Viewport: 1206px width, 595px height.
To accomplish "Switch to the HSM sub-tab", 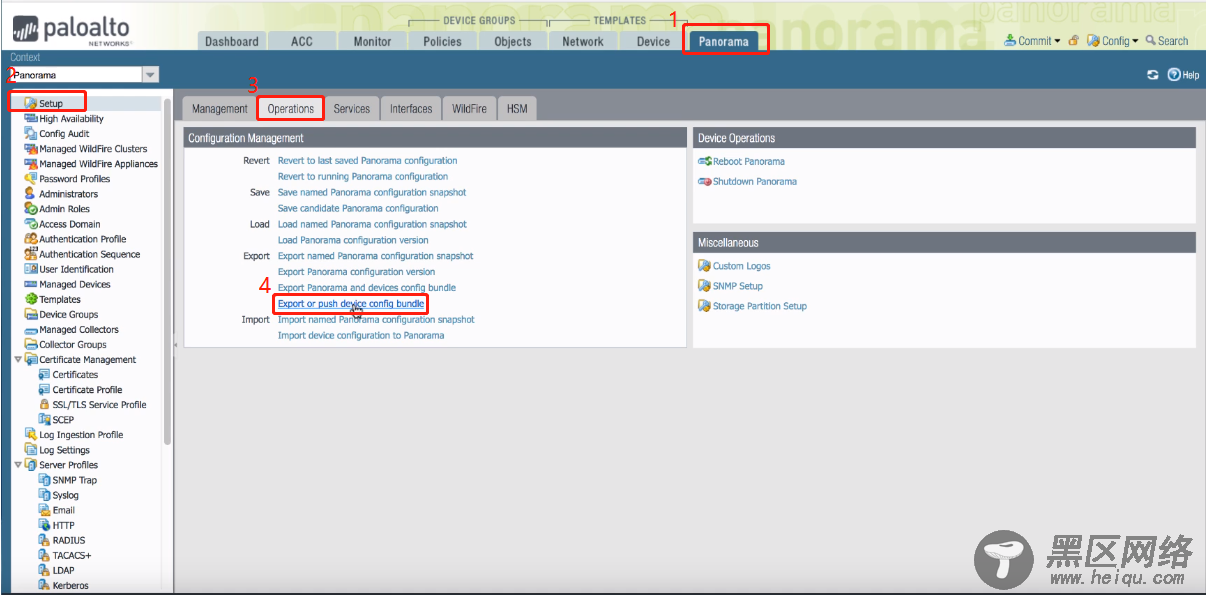I will (517, 109).
